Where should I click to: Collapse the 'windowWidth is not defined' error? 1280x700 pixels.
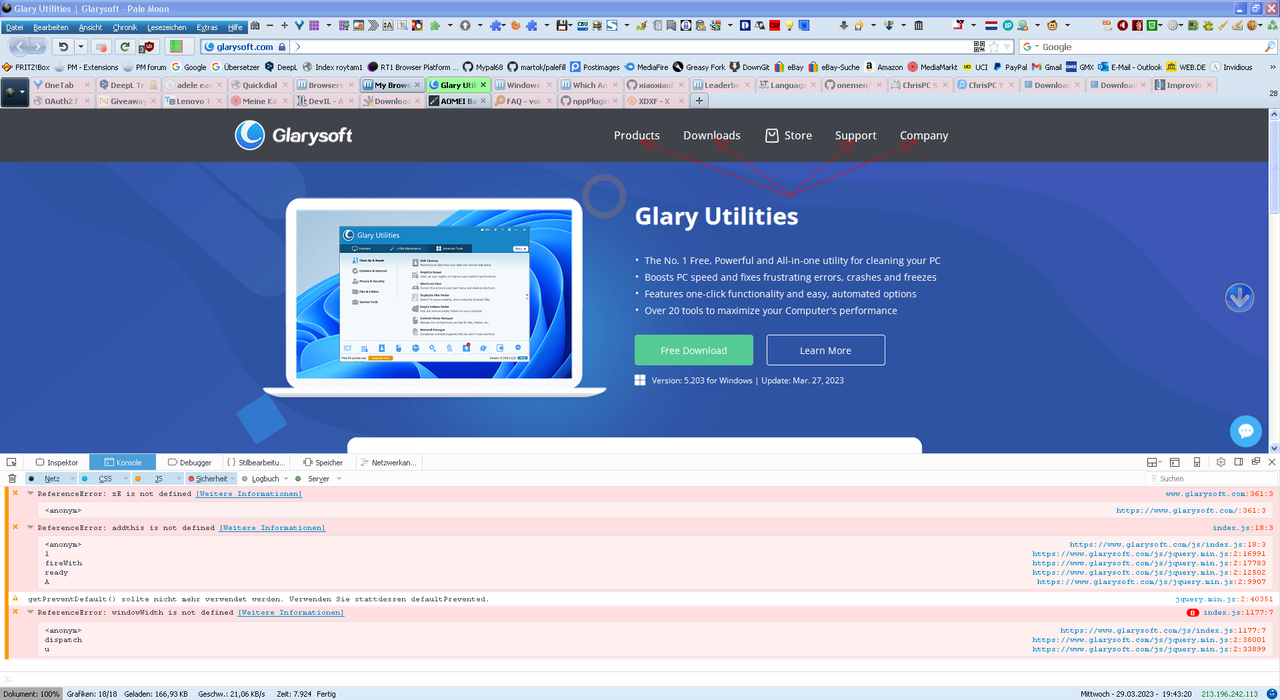[30, 612]
